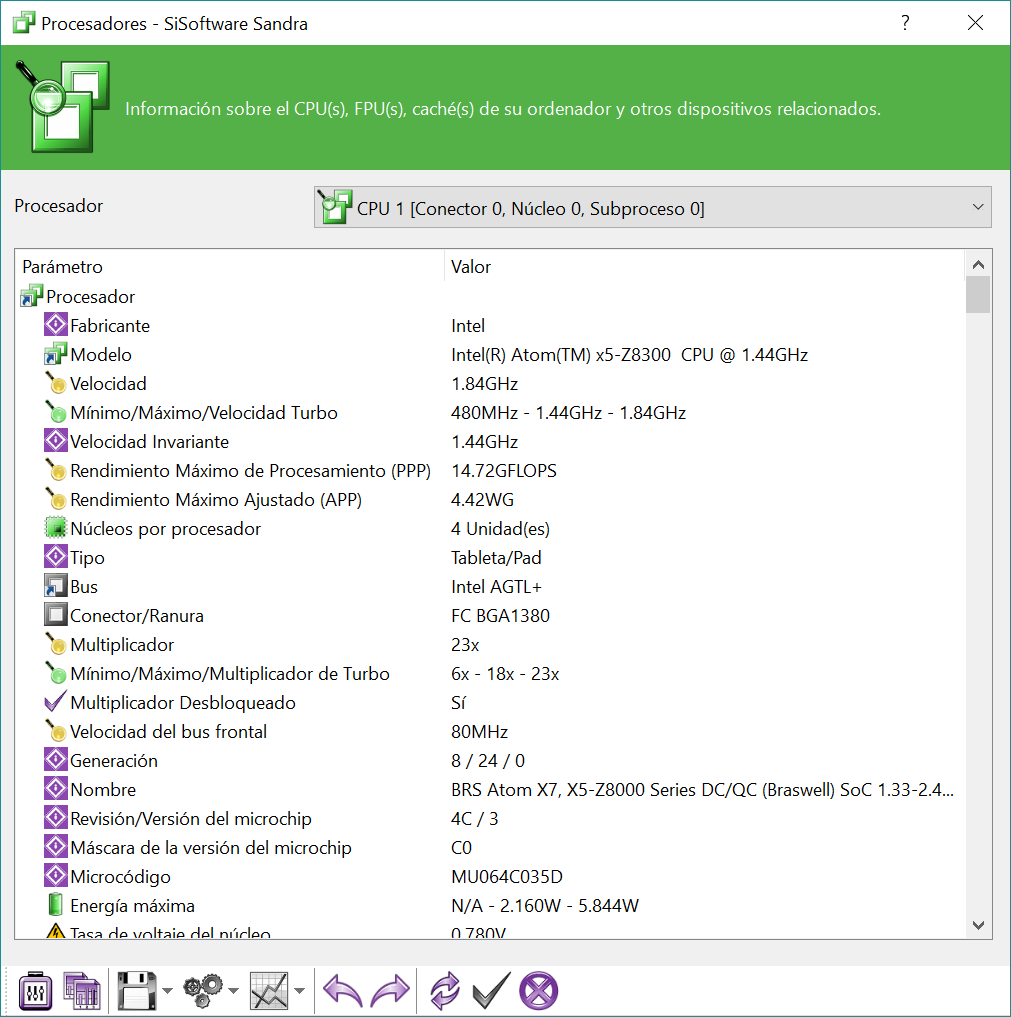1011x1017 pixels.
Task: Click the Velocidad Invariante row icon
Action: [56, 440]
